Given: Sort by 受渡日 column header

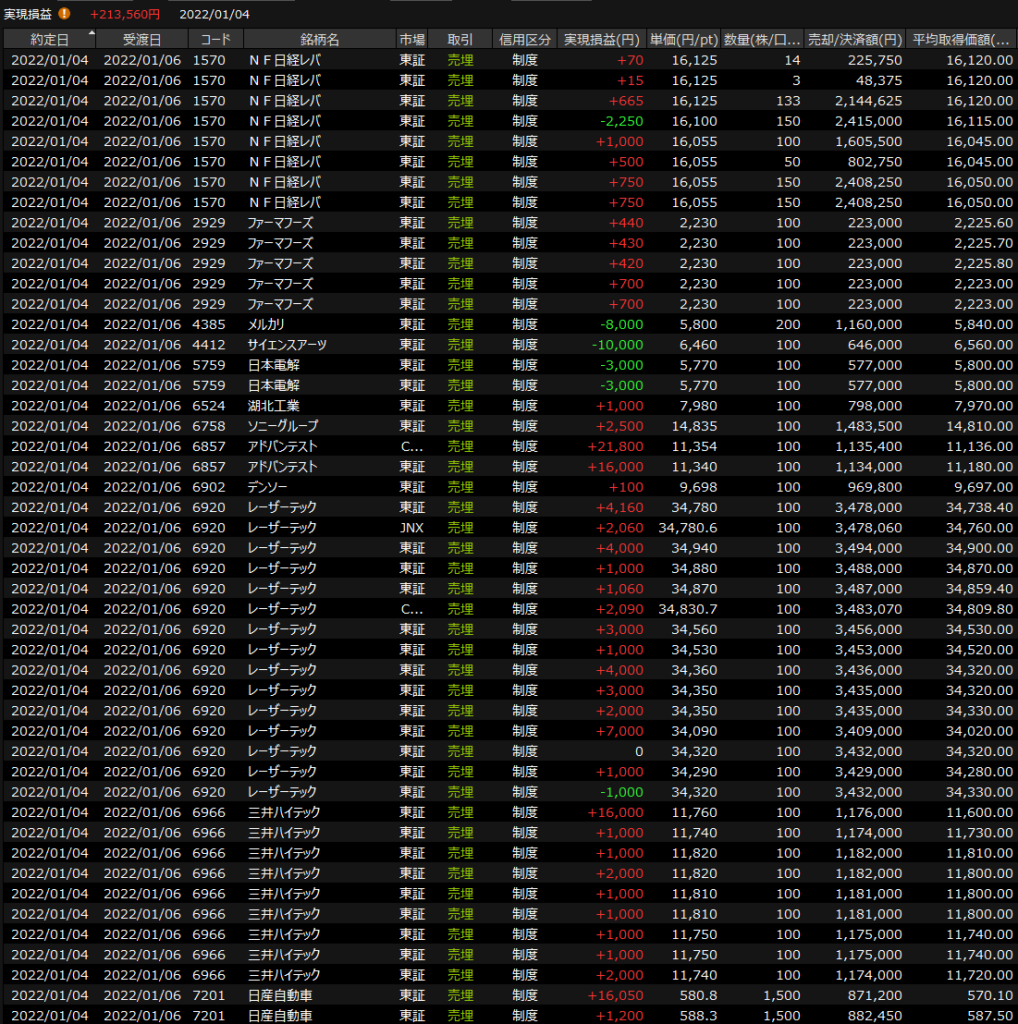Looking at the screenshot, I should click(x=141, y=39).
